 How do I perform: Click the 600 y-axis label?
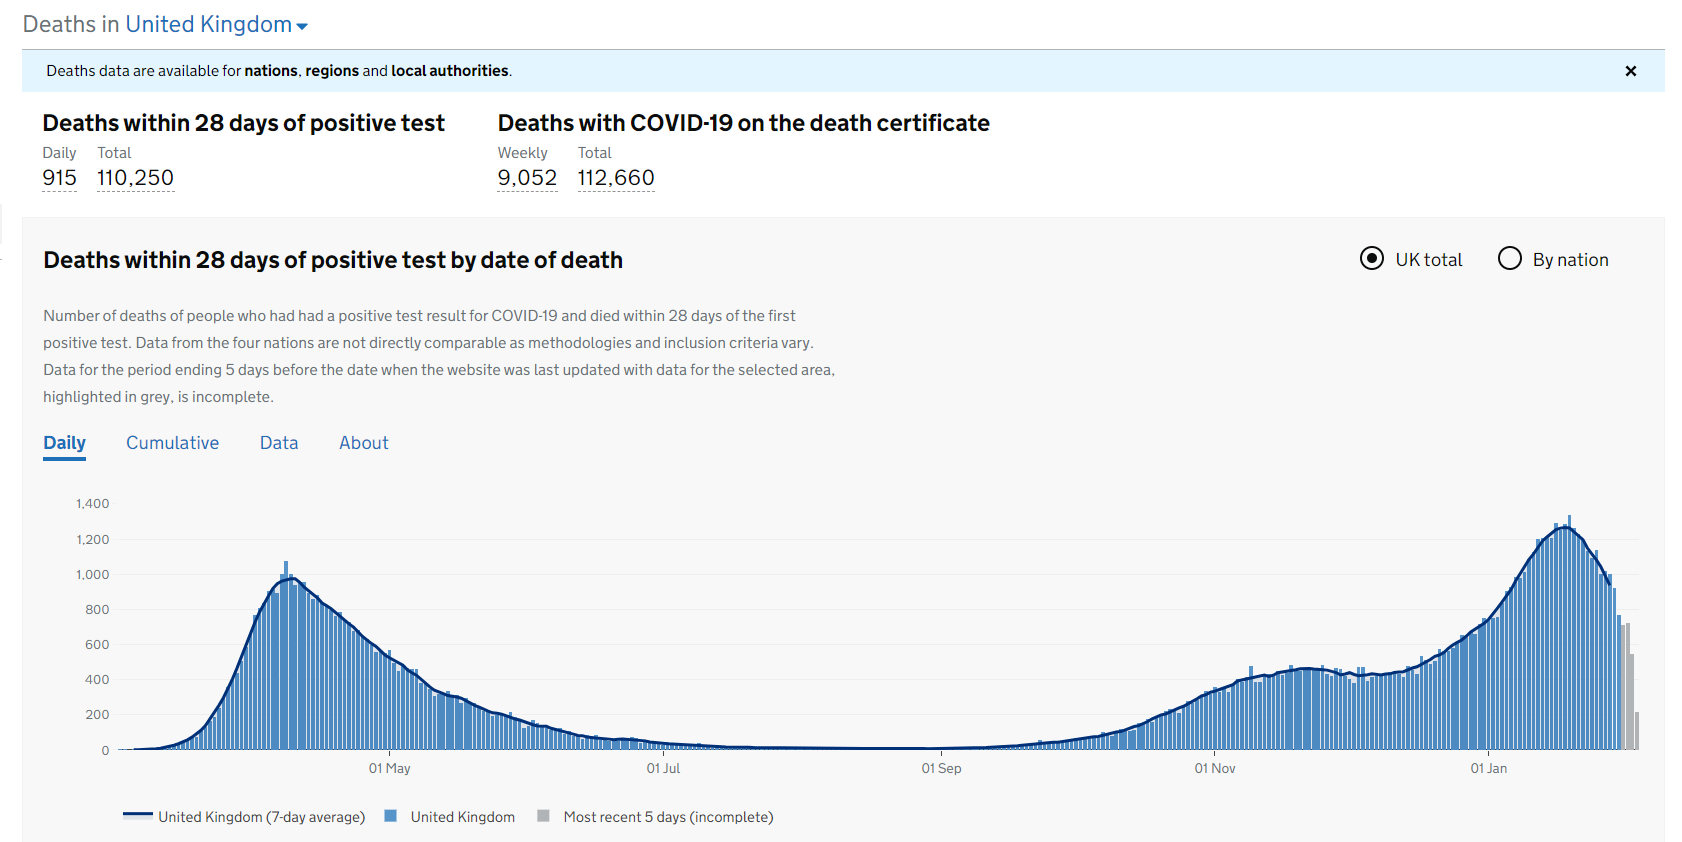[97, 644]
